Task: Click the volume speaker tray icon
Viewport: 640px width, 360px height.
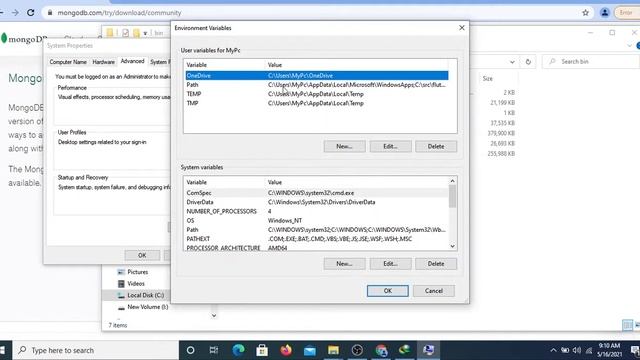Action: click(577, 350)
